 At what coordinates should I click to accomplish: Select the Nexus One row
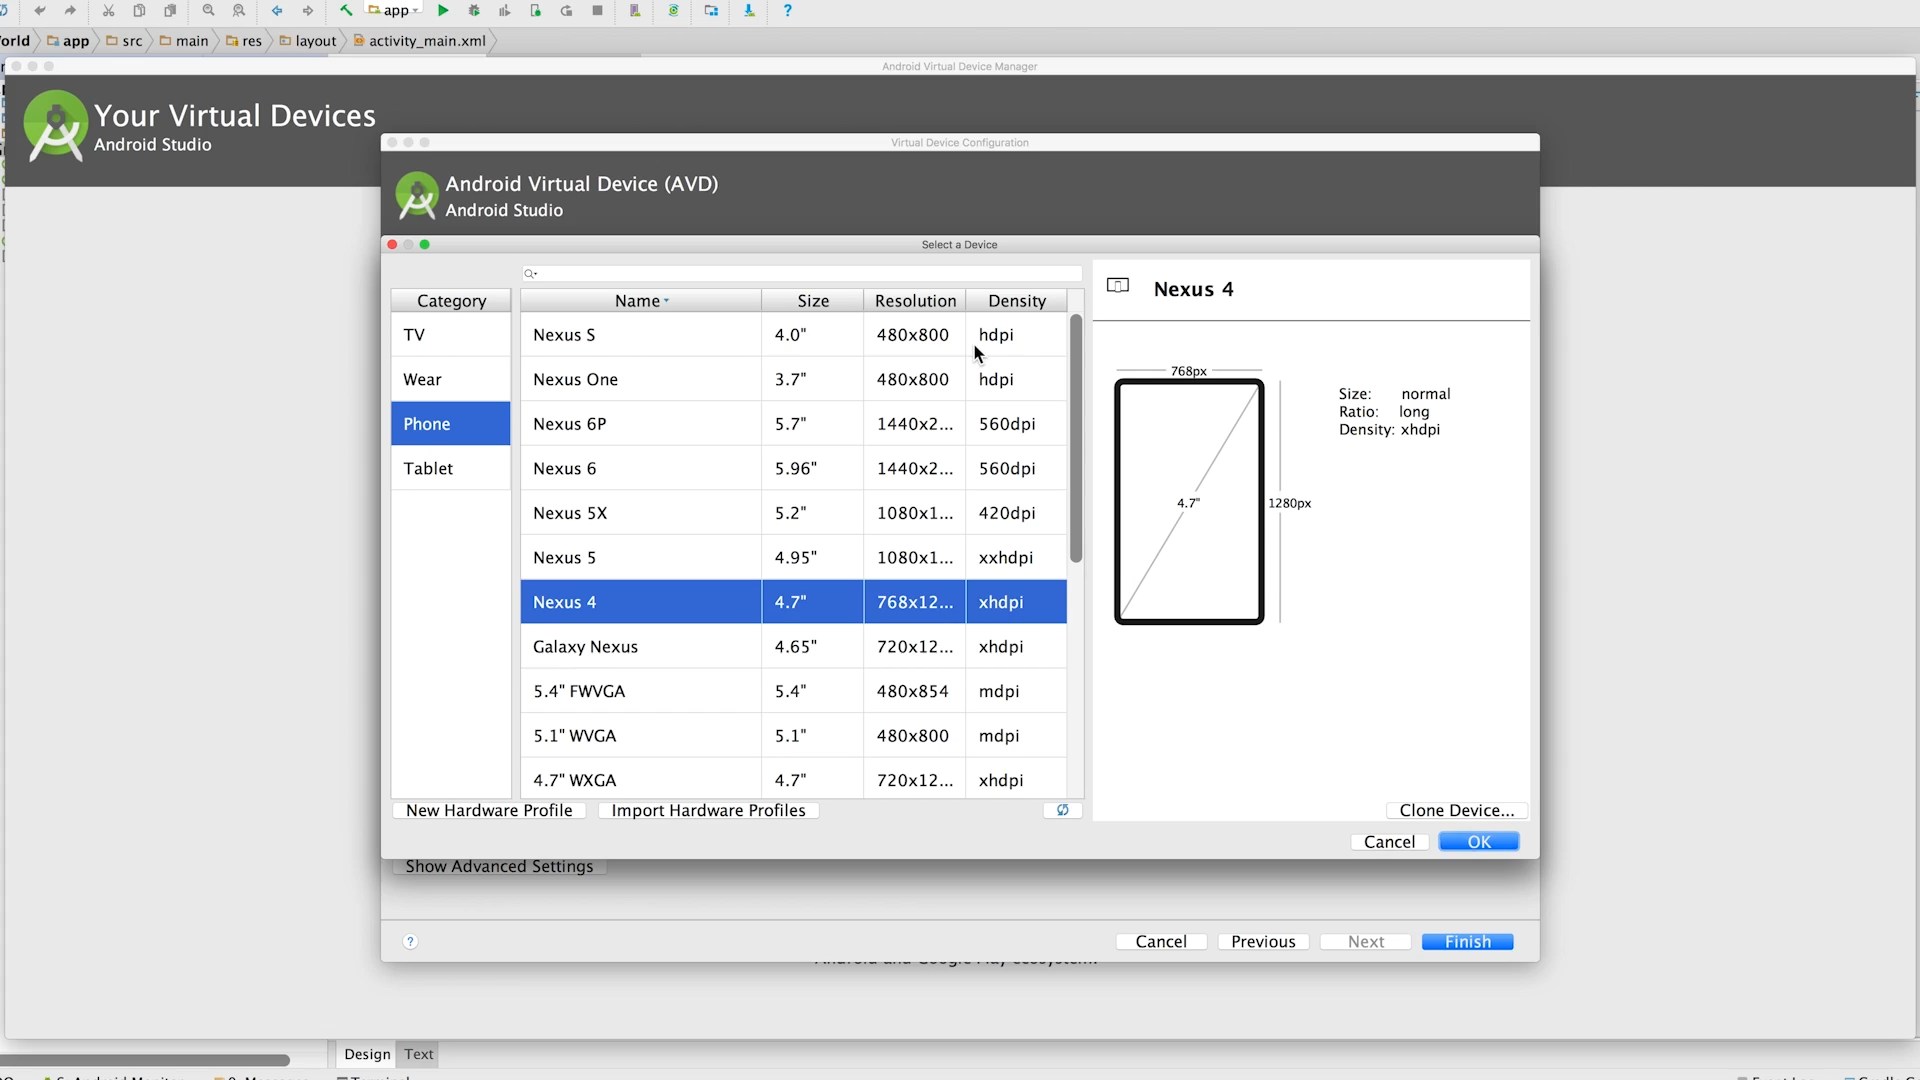click(794, 379)
